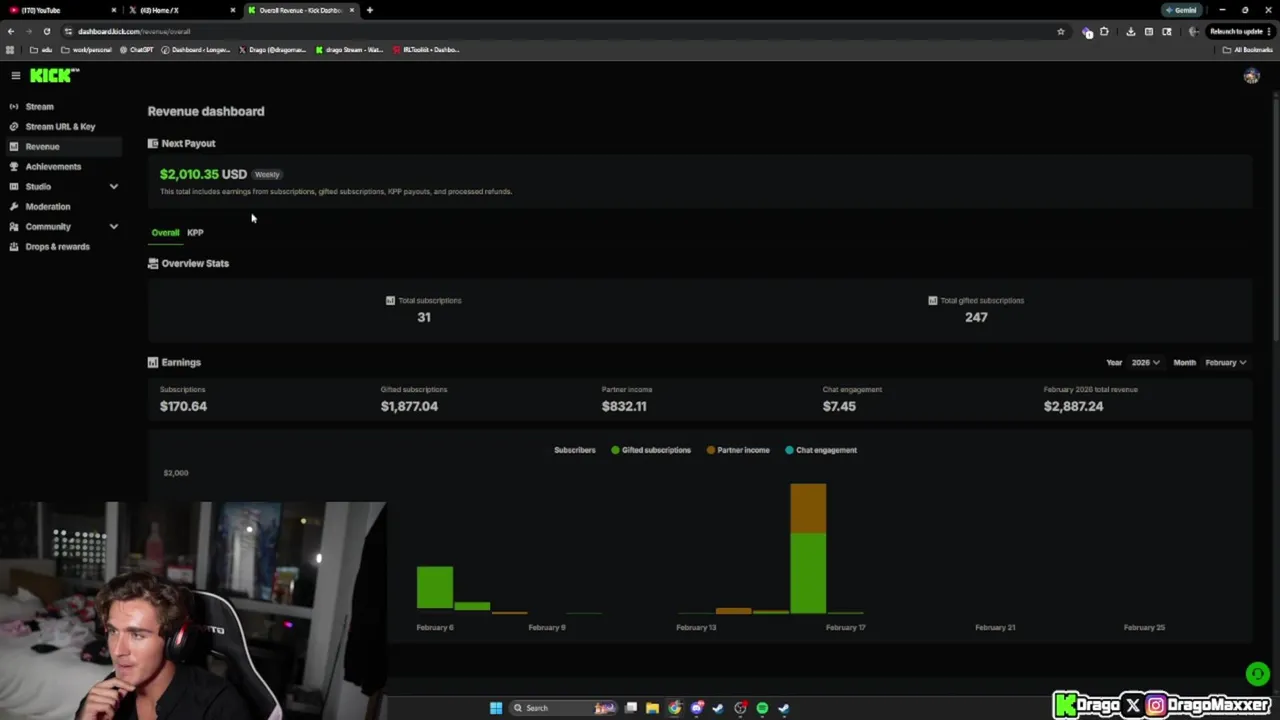Open the profile avatar menu

coord(1251,76)
